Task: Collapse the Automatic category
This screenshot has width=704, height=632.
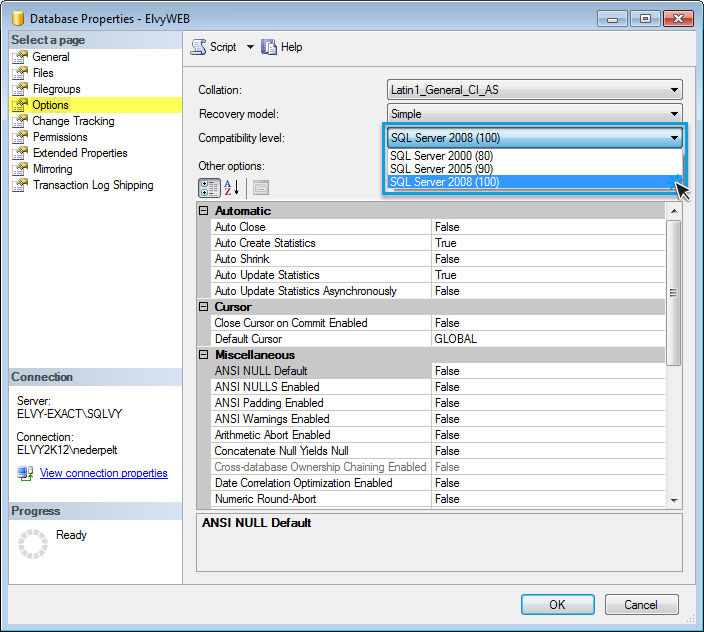Action: [203, 211]
